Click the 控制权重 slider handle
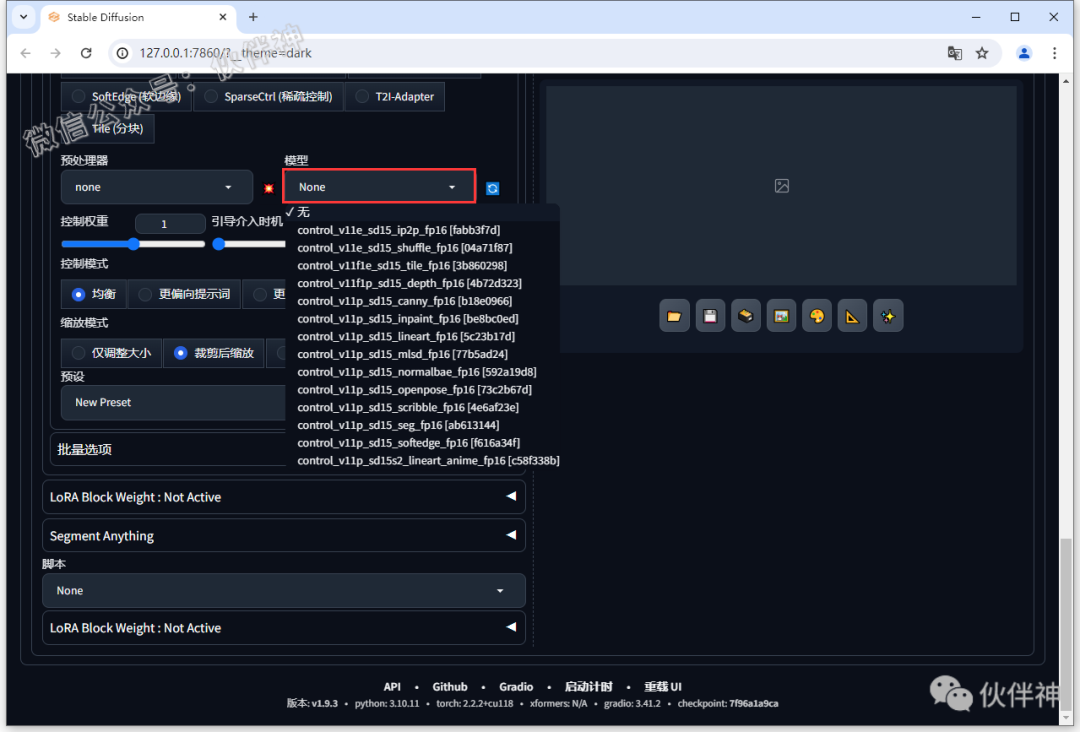Screen dimensions: 1080x732 pos(134,243)
